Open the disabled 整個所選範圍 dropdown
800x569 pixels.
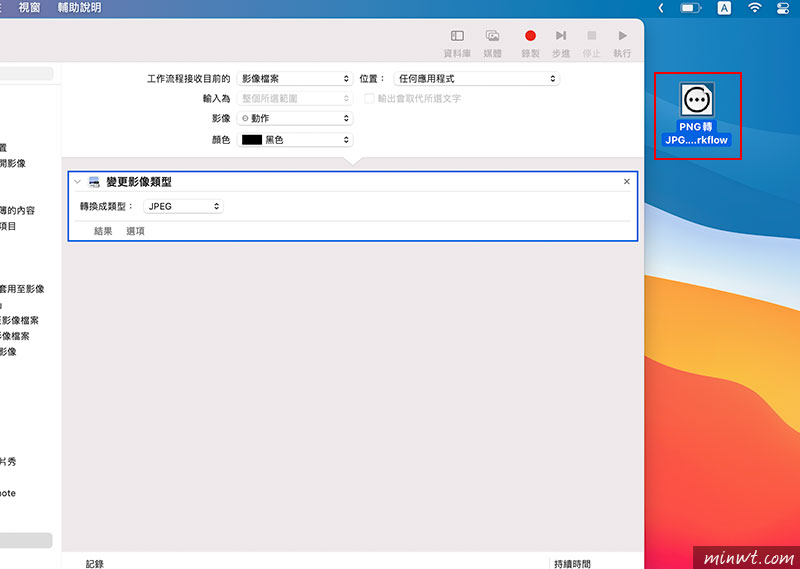pos(295,98)
